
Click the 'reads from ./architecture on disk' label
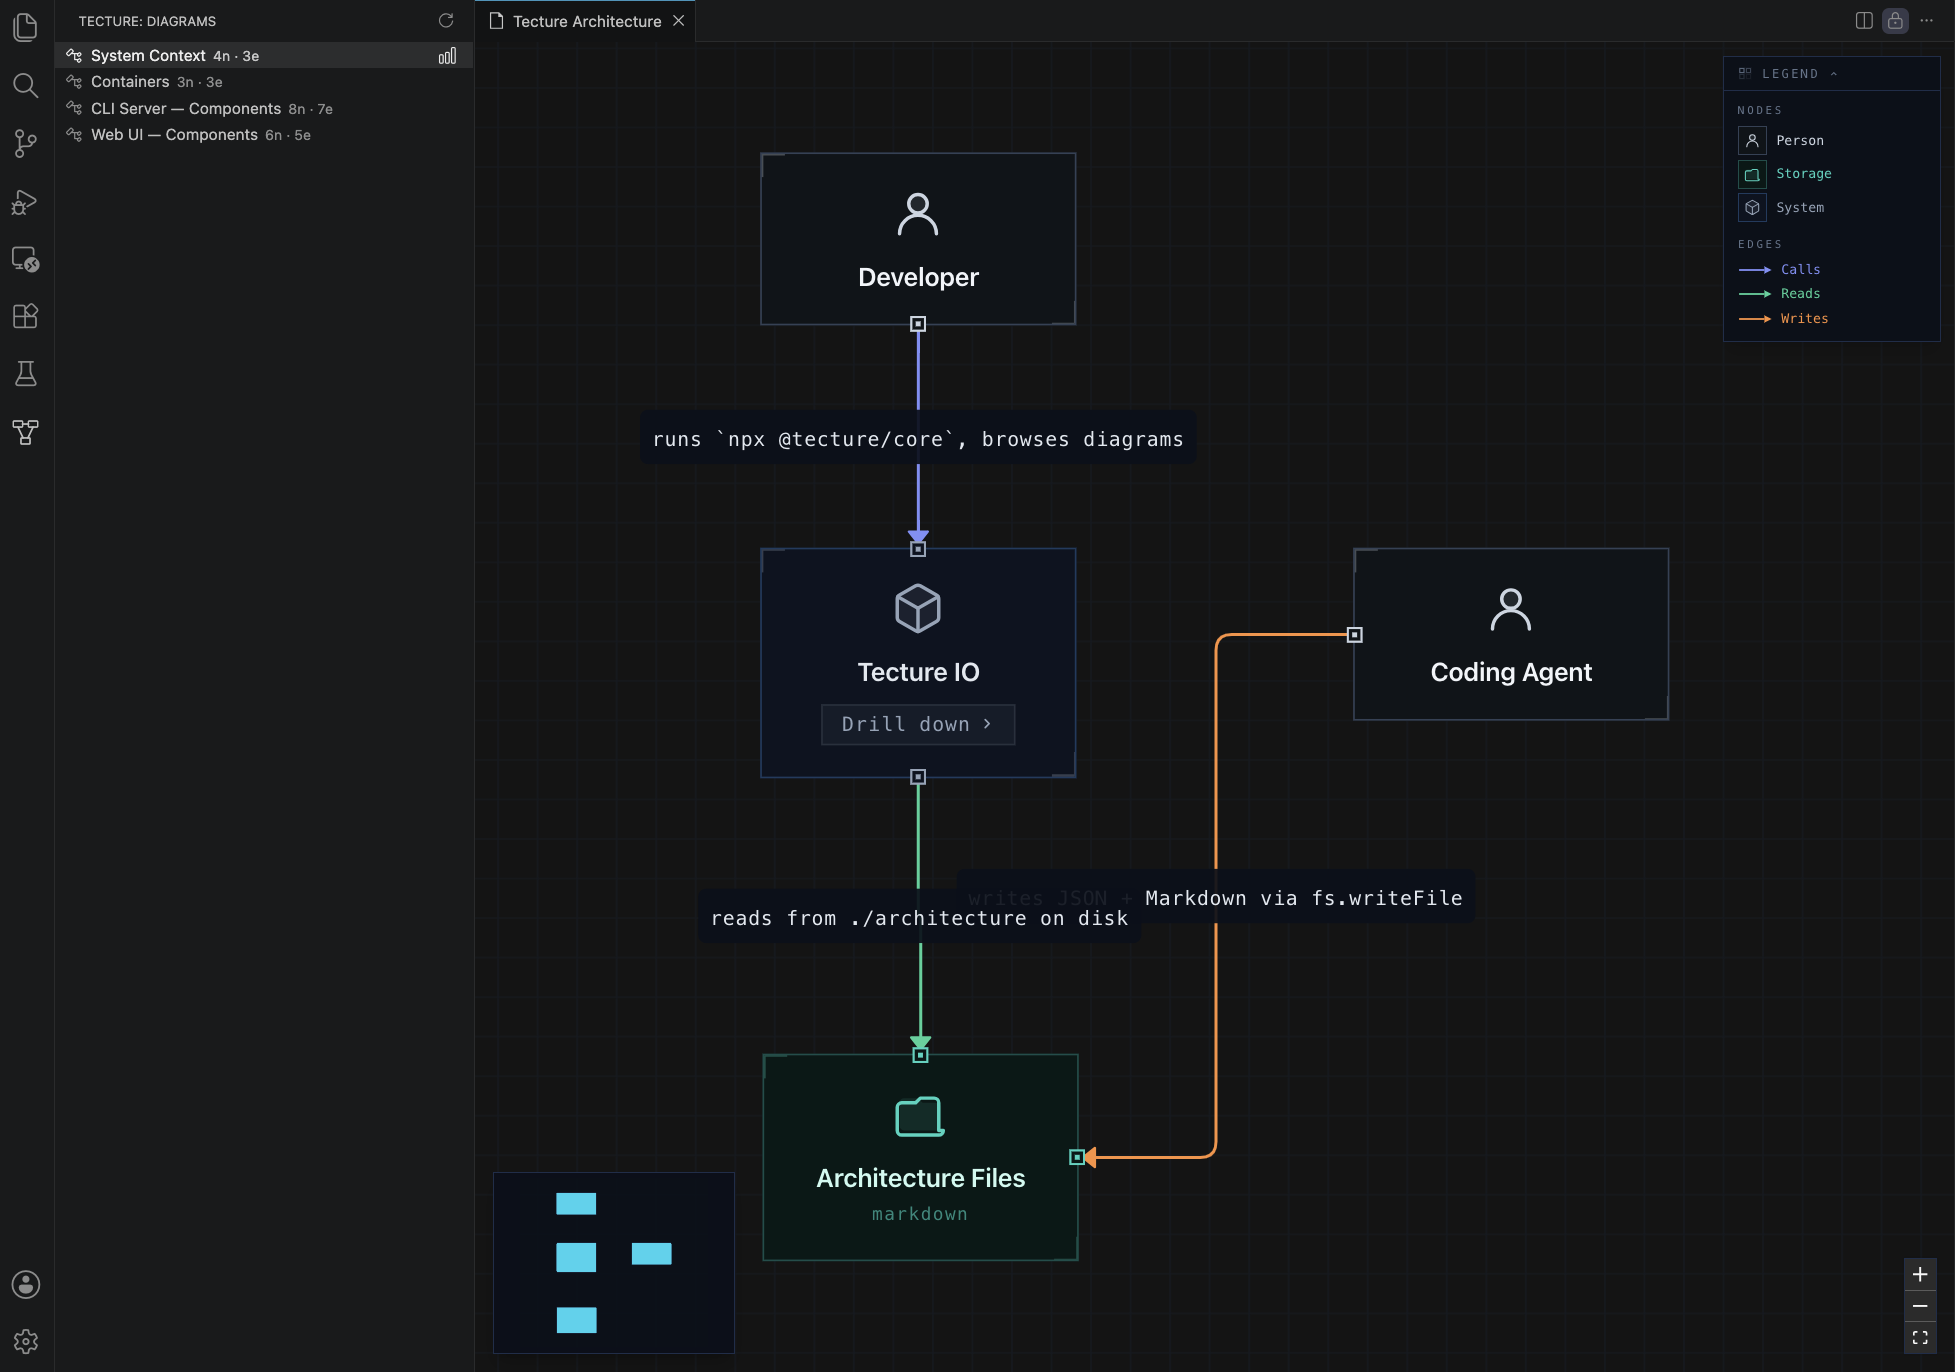(x=919, y=918)
